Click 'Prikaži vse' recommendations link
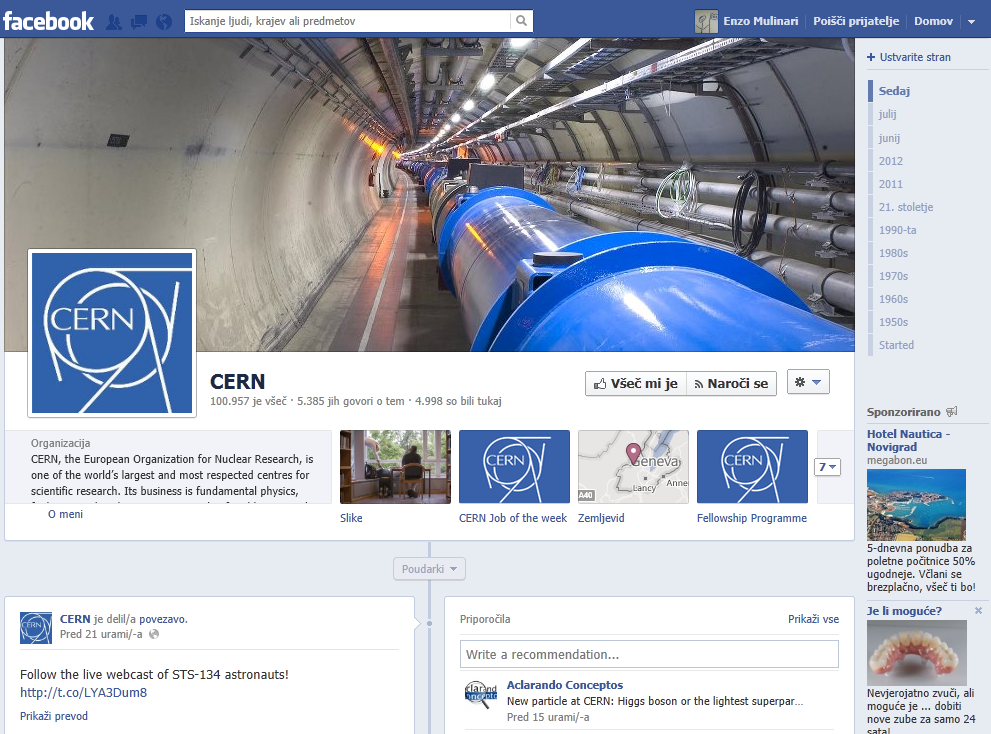 813,619
